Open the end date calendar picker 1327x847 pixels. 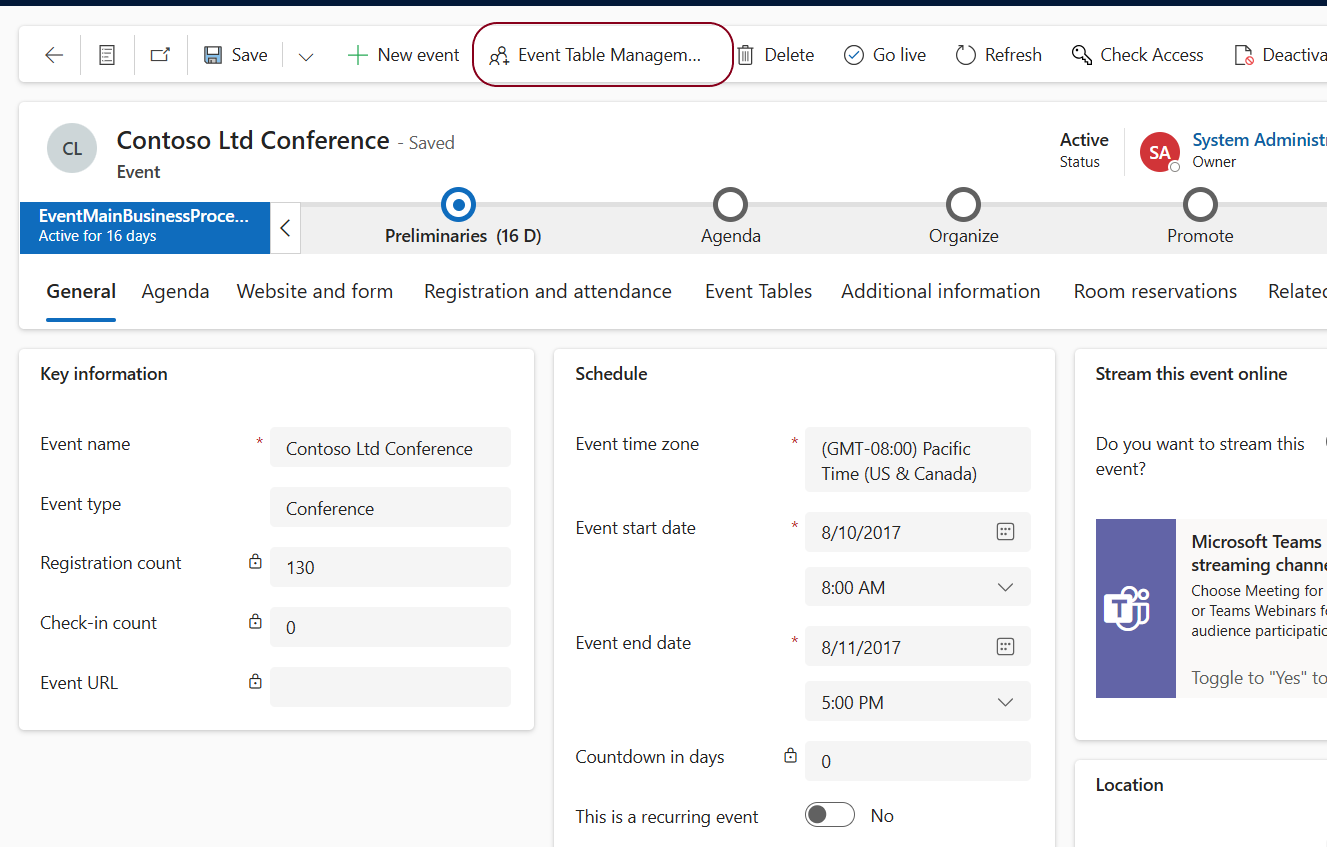[x=1006, y=647]
